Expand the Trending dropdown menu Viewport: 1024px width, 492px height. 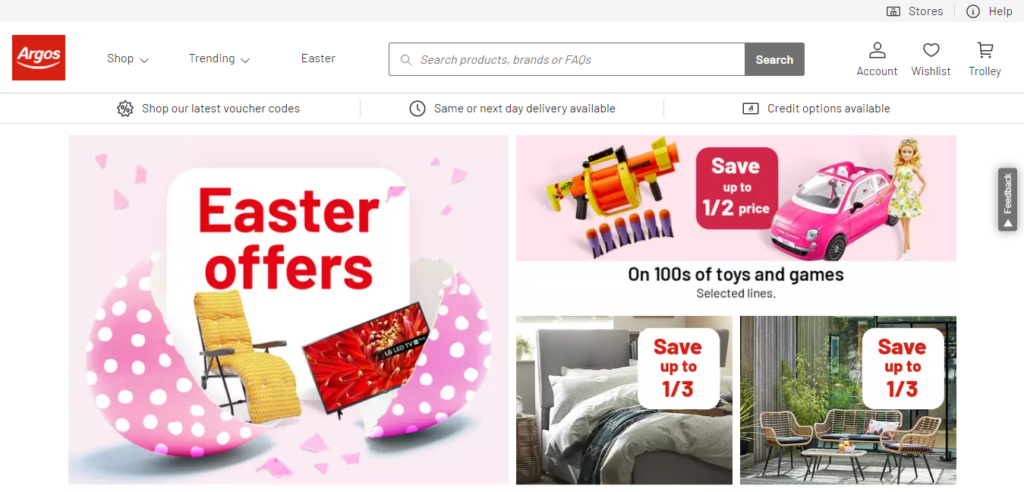tap(219, 58)
